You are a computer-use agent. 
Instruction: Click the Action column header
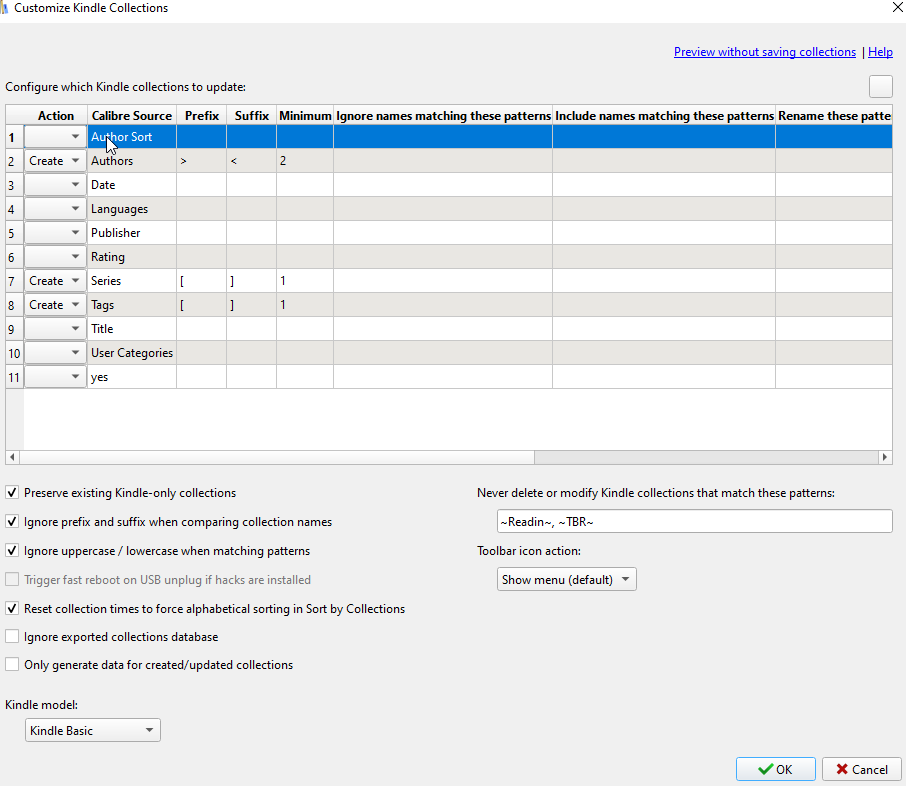pyautogui.click(x=55, y=116)
